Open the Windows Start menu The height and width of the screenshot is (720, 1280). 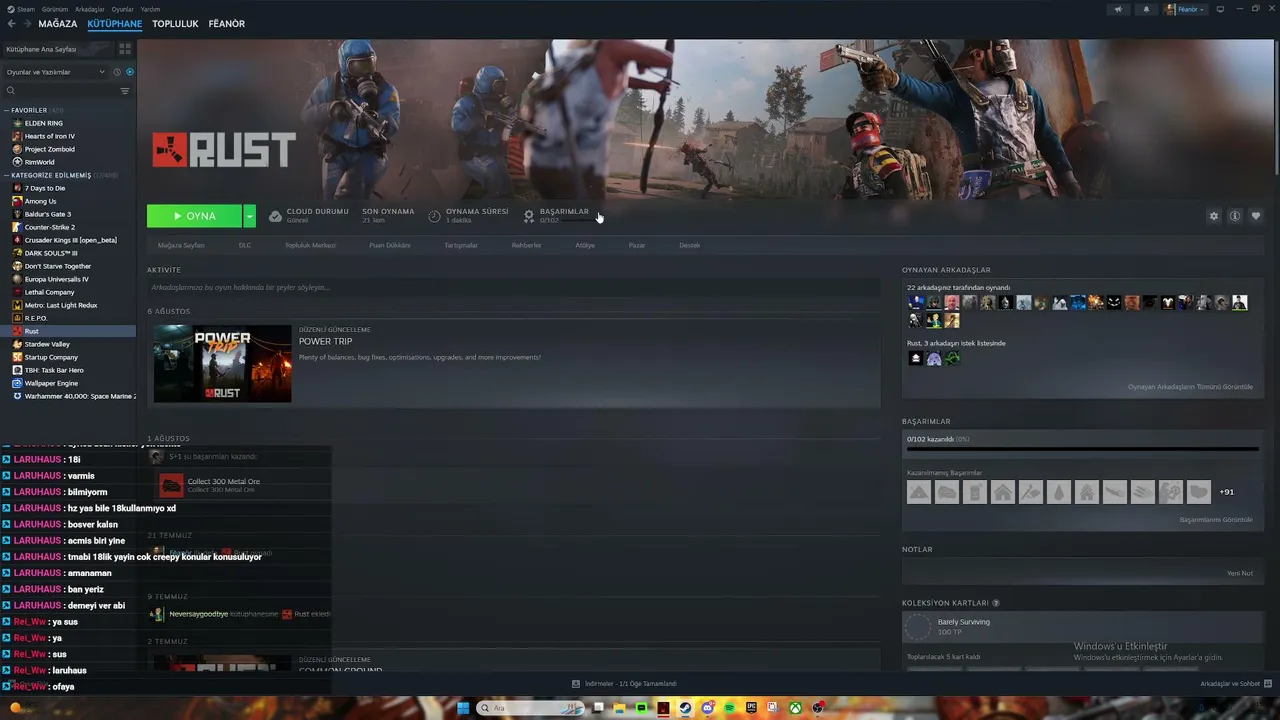pos(463,708)
